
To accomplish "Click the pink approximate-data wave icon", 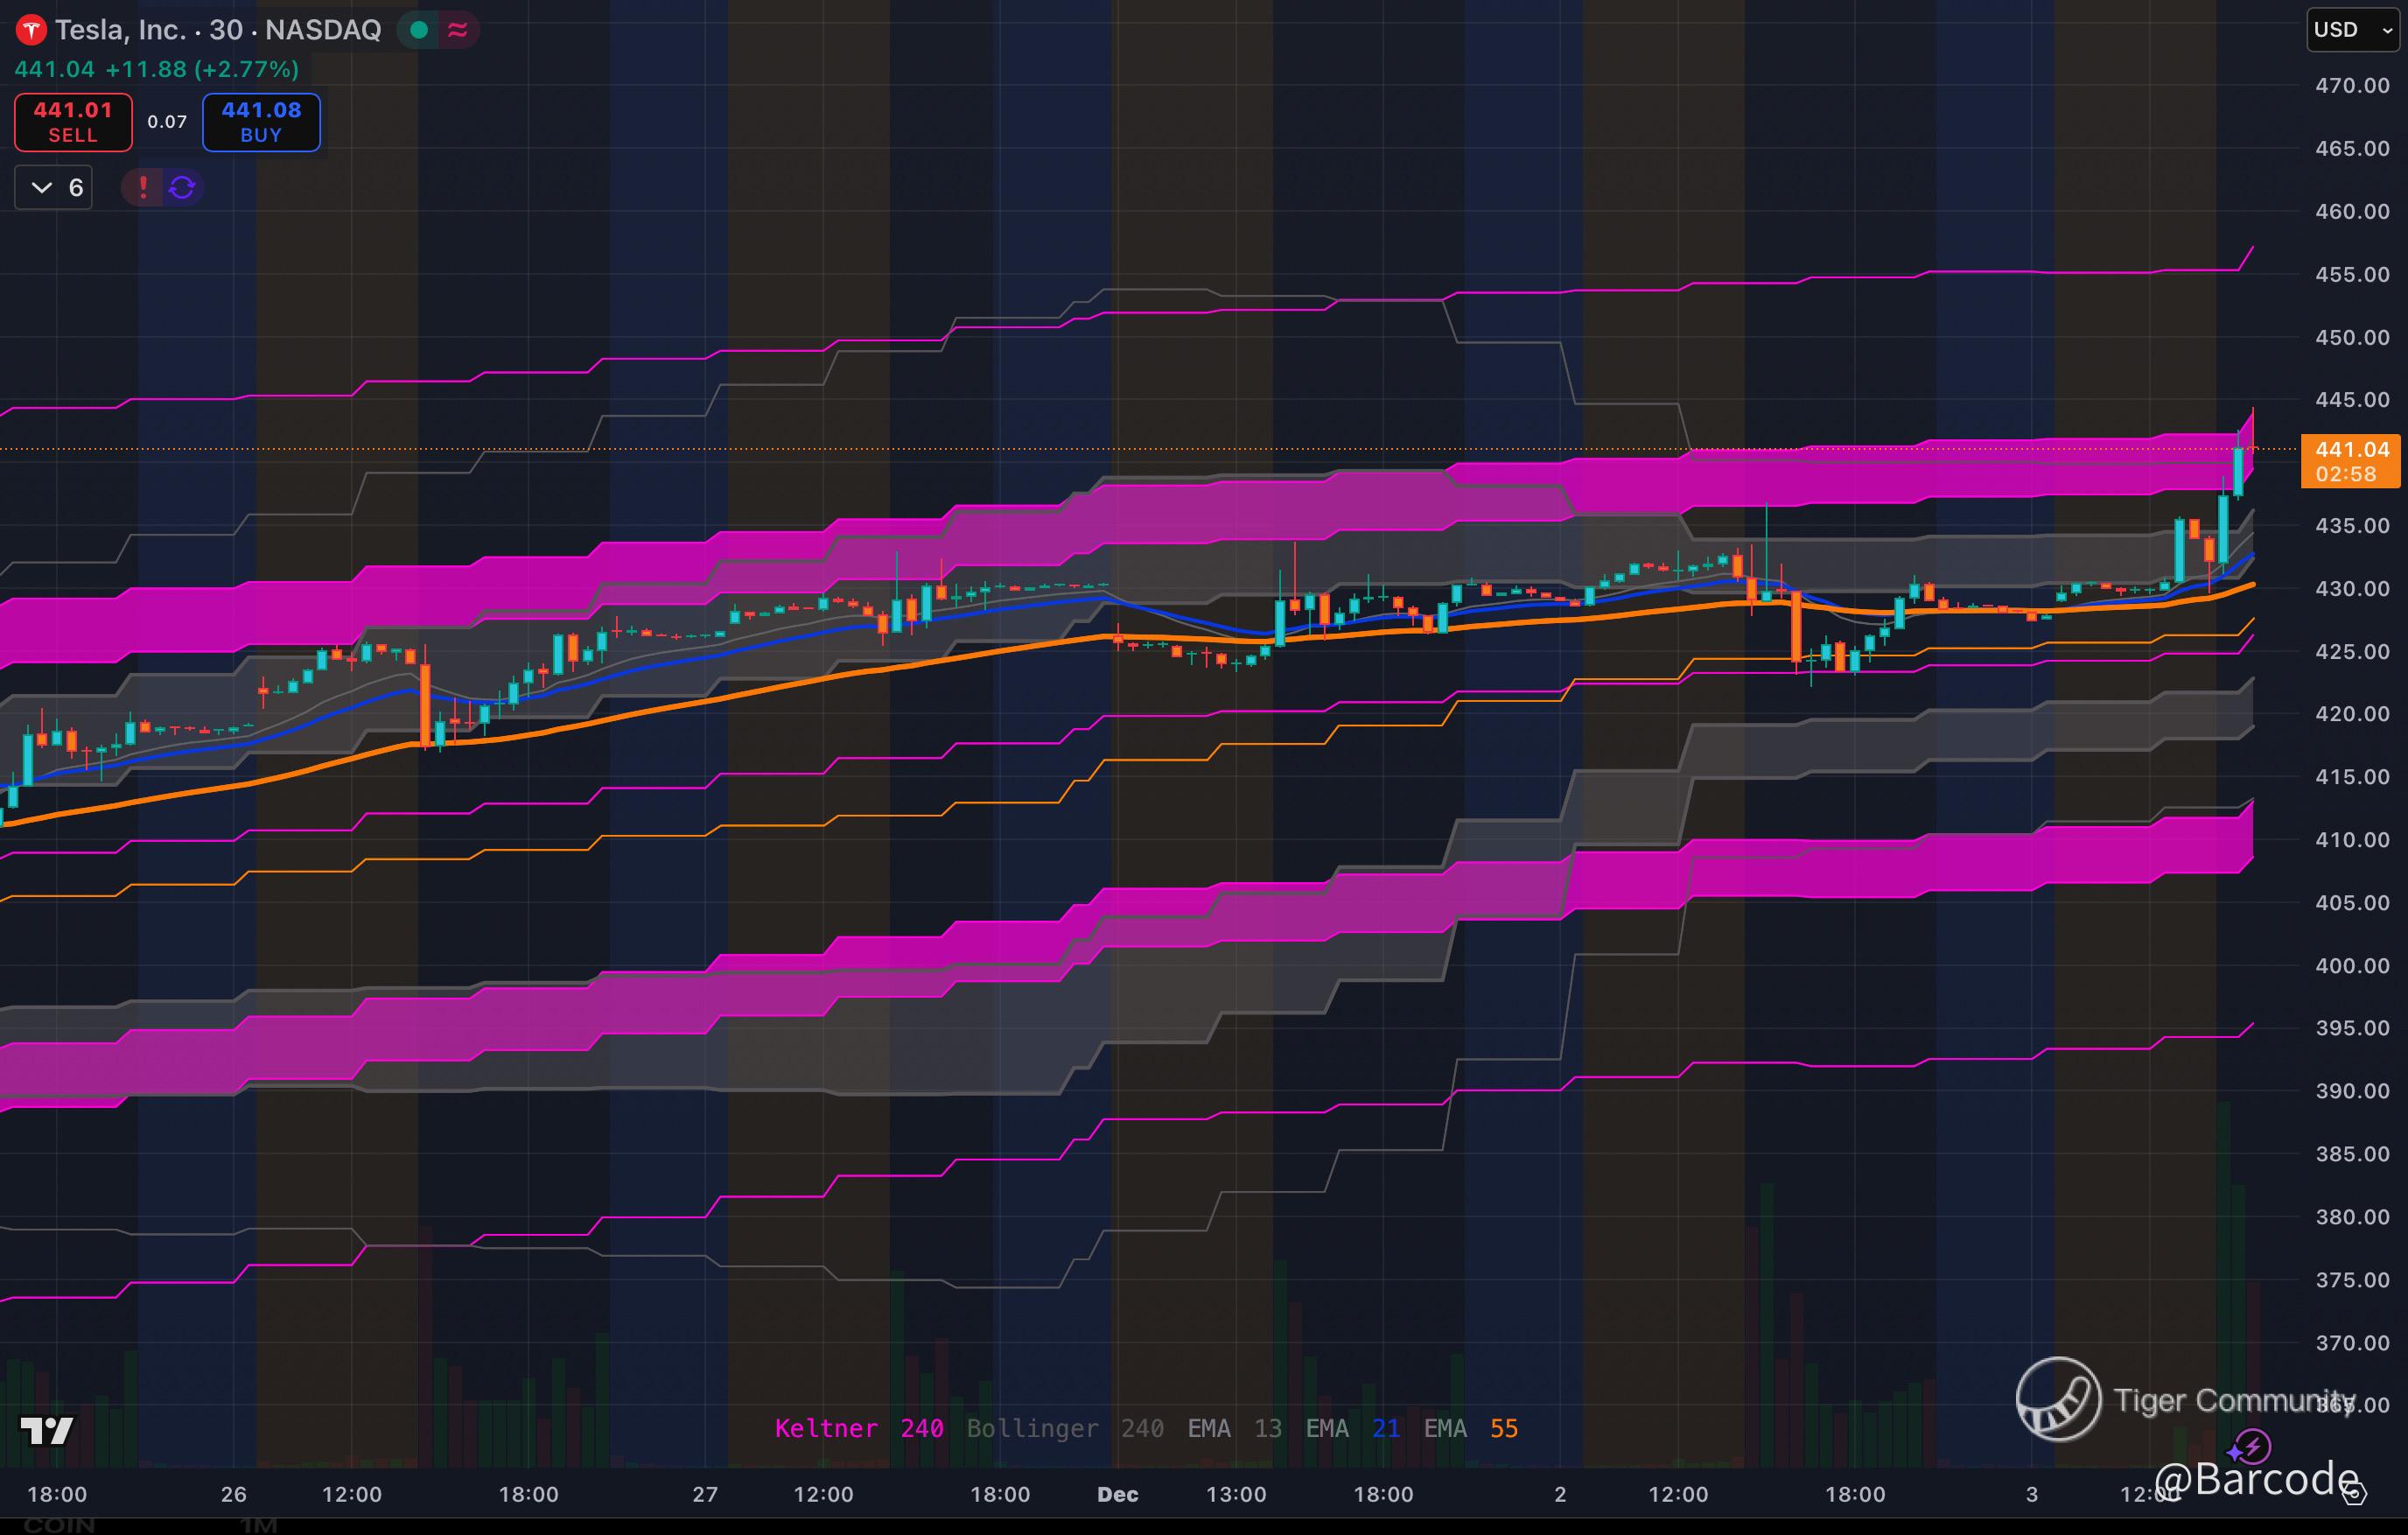I will tap(458, 30).
